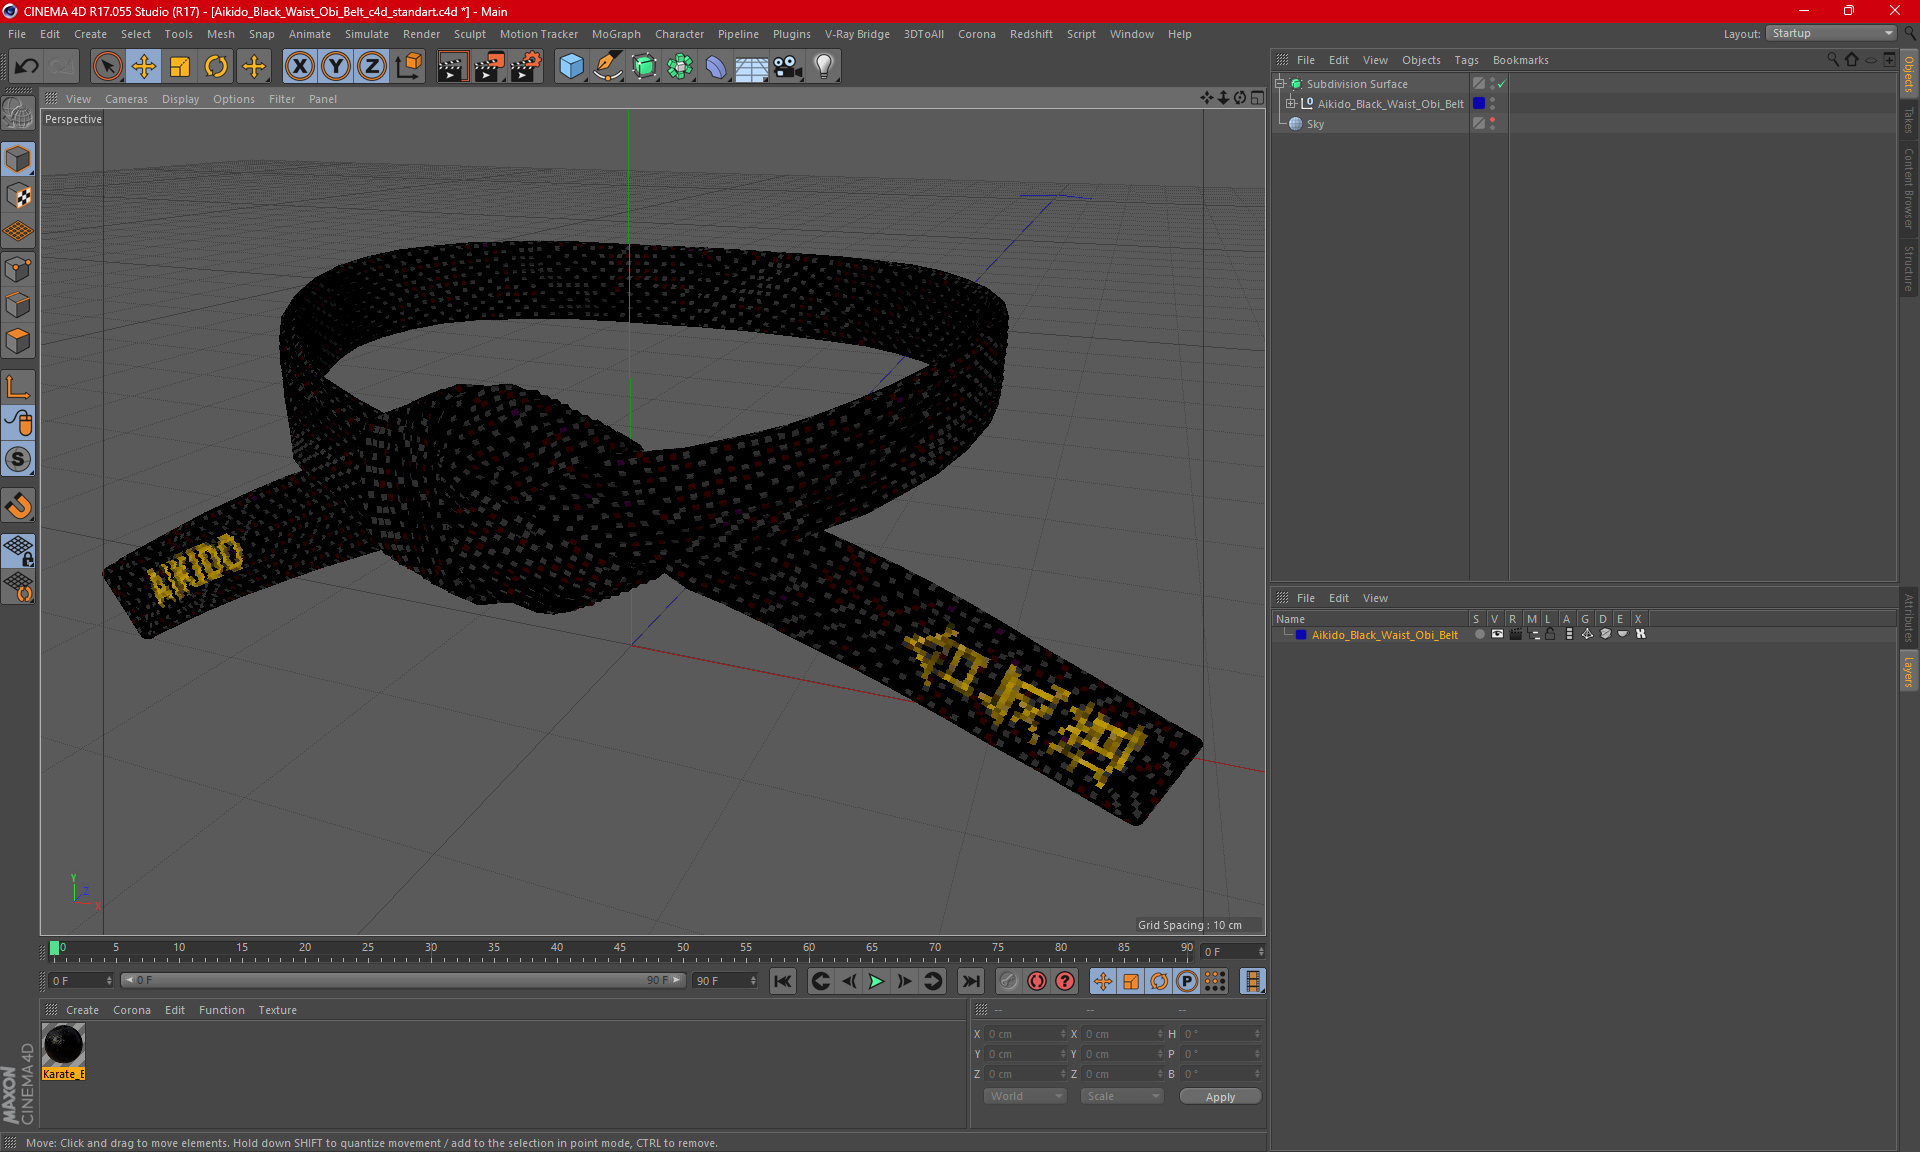Play the animation forward
This screenshot has width=1920, height=1152.
[876, 981]
